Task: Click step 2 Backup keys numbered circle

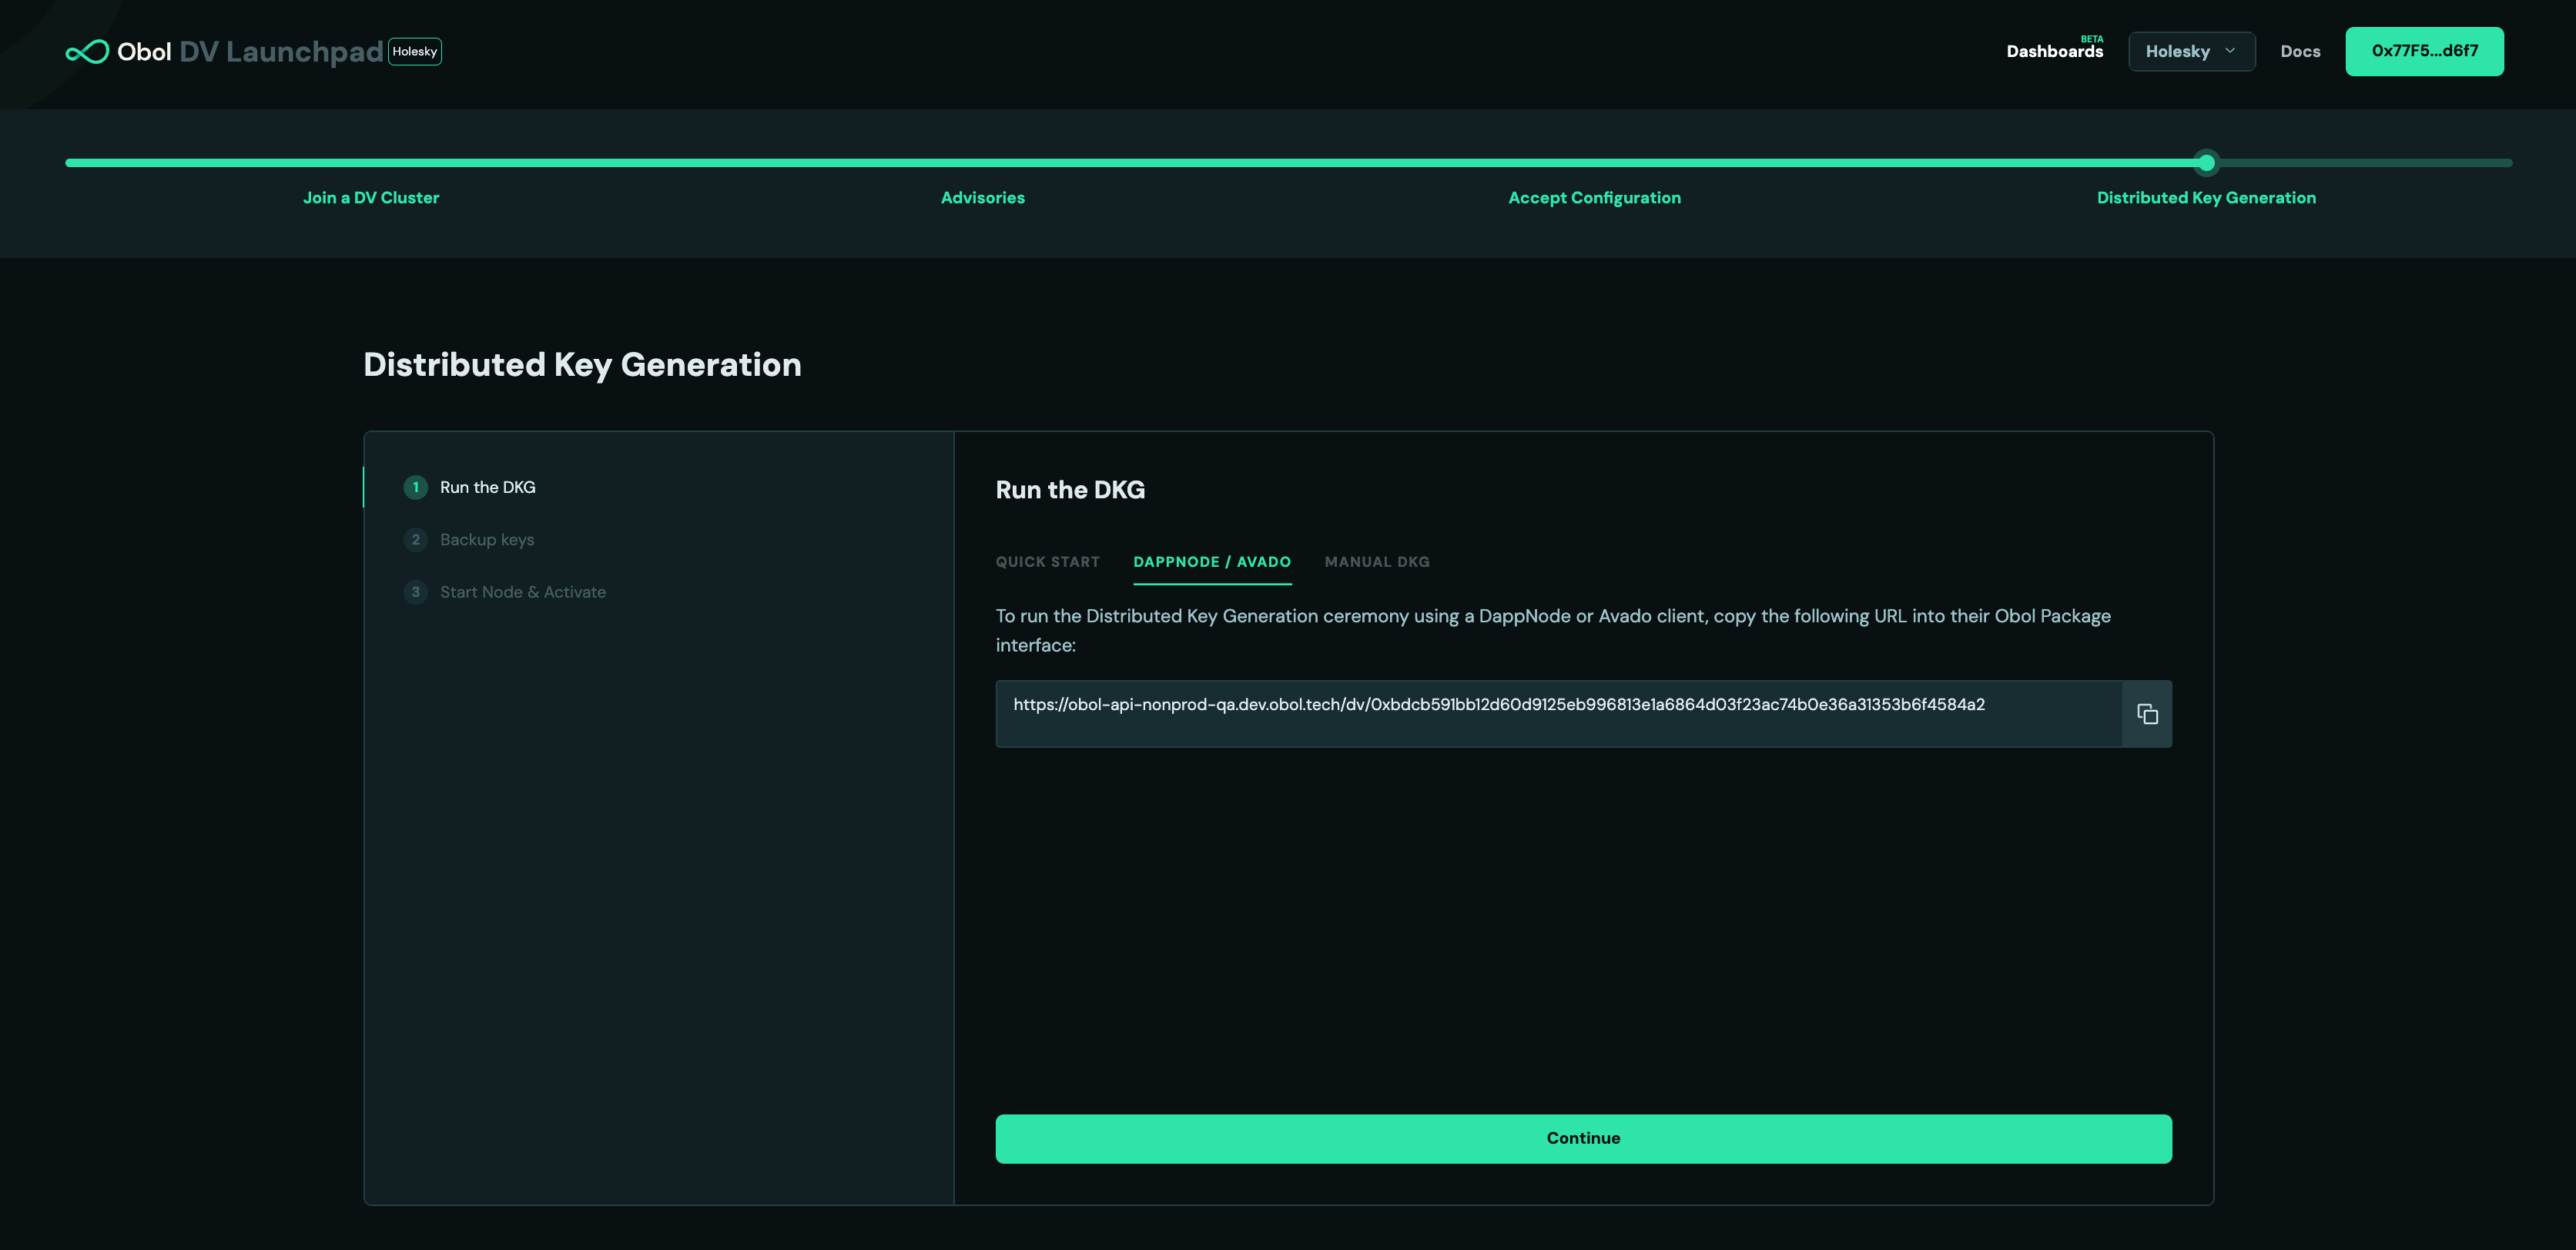Action: tap(416, 539)
